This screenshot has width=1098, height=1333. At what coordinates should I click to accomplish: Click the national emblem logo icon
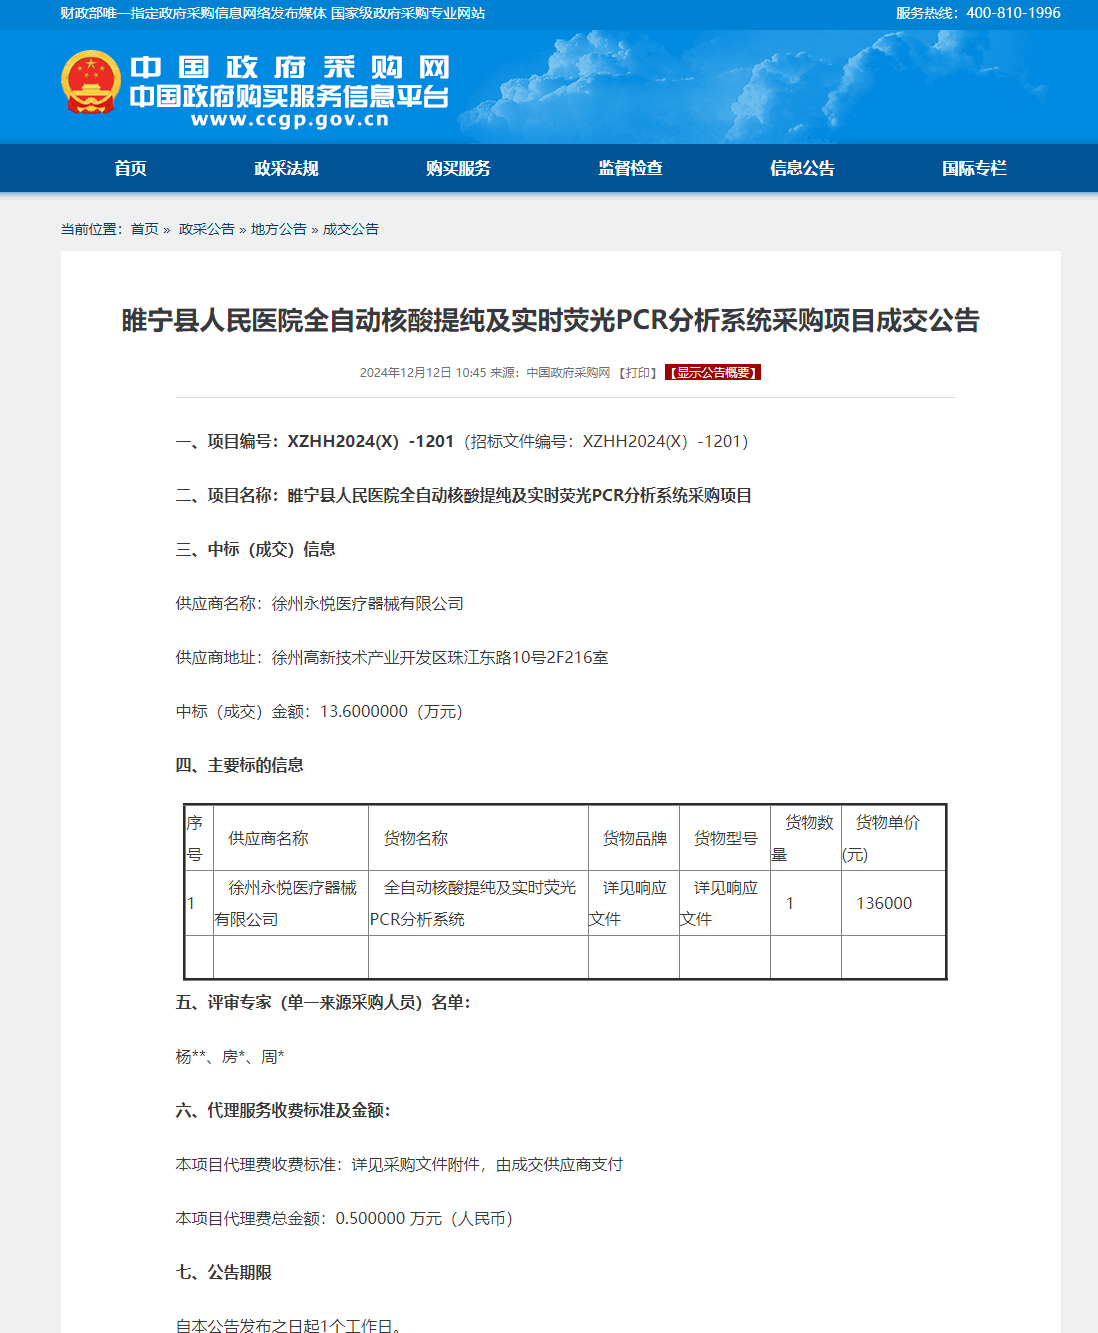(91, 82)
